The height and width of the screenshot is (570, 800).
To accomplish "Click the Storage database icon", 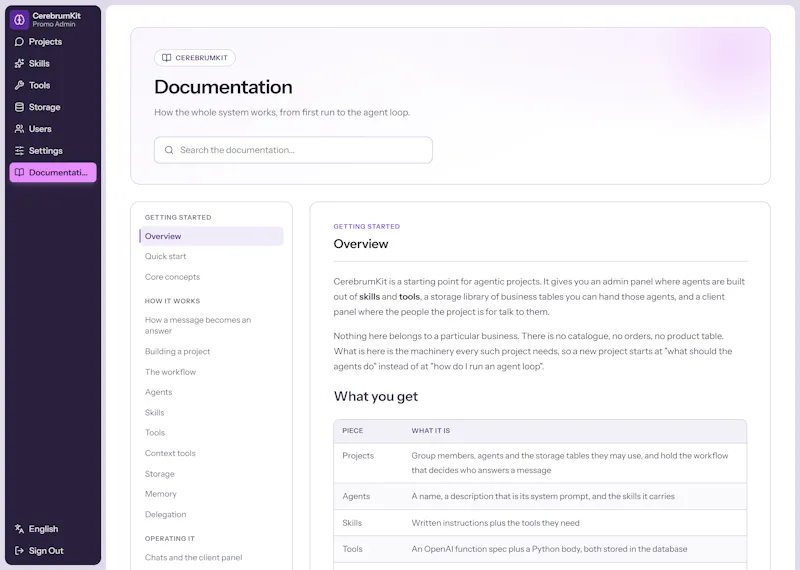I will coord(19,107).
